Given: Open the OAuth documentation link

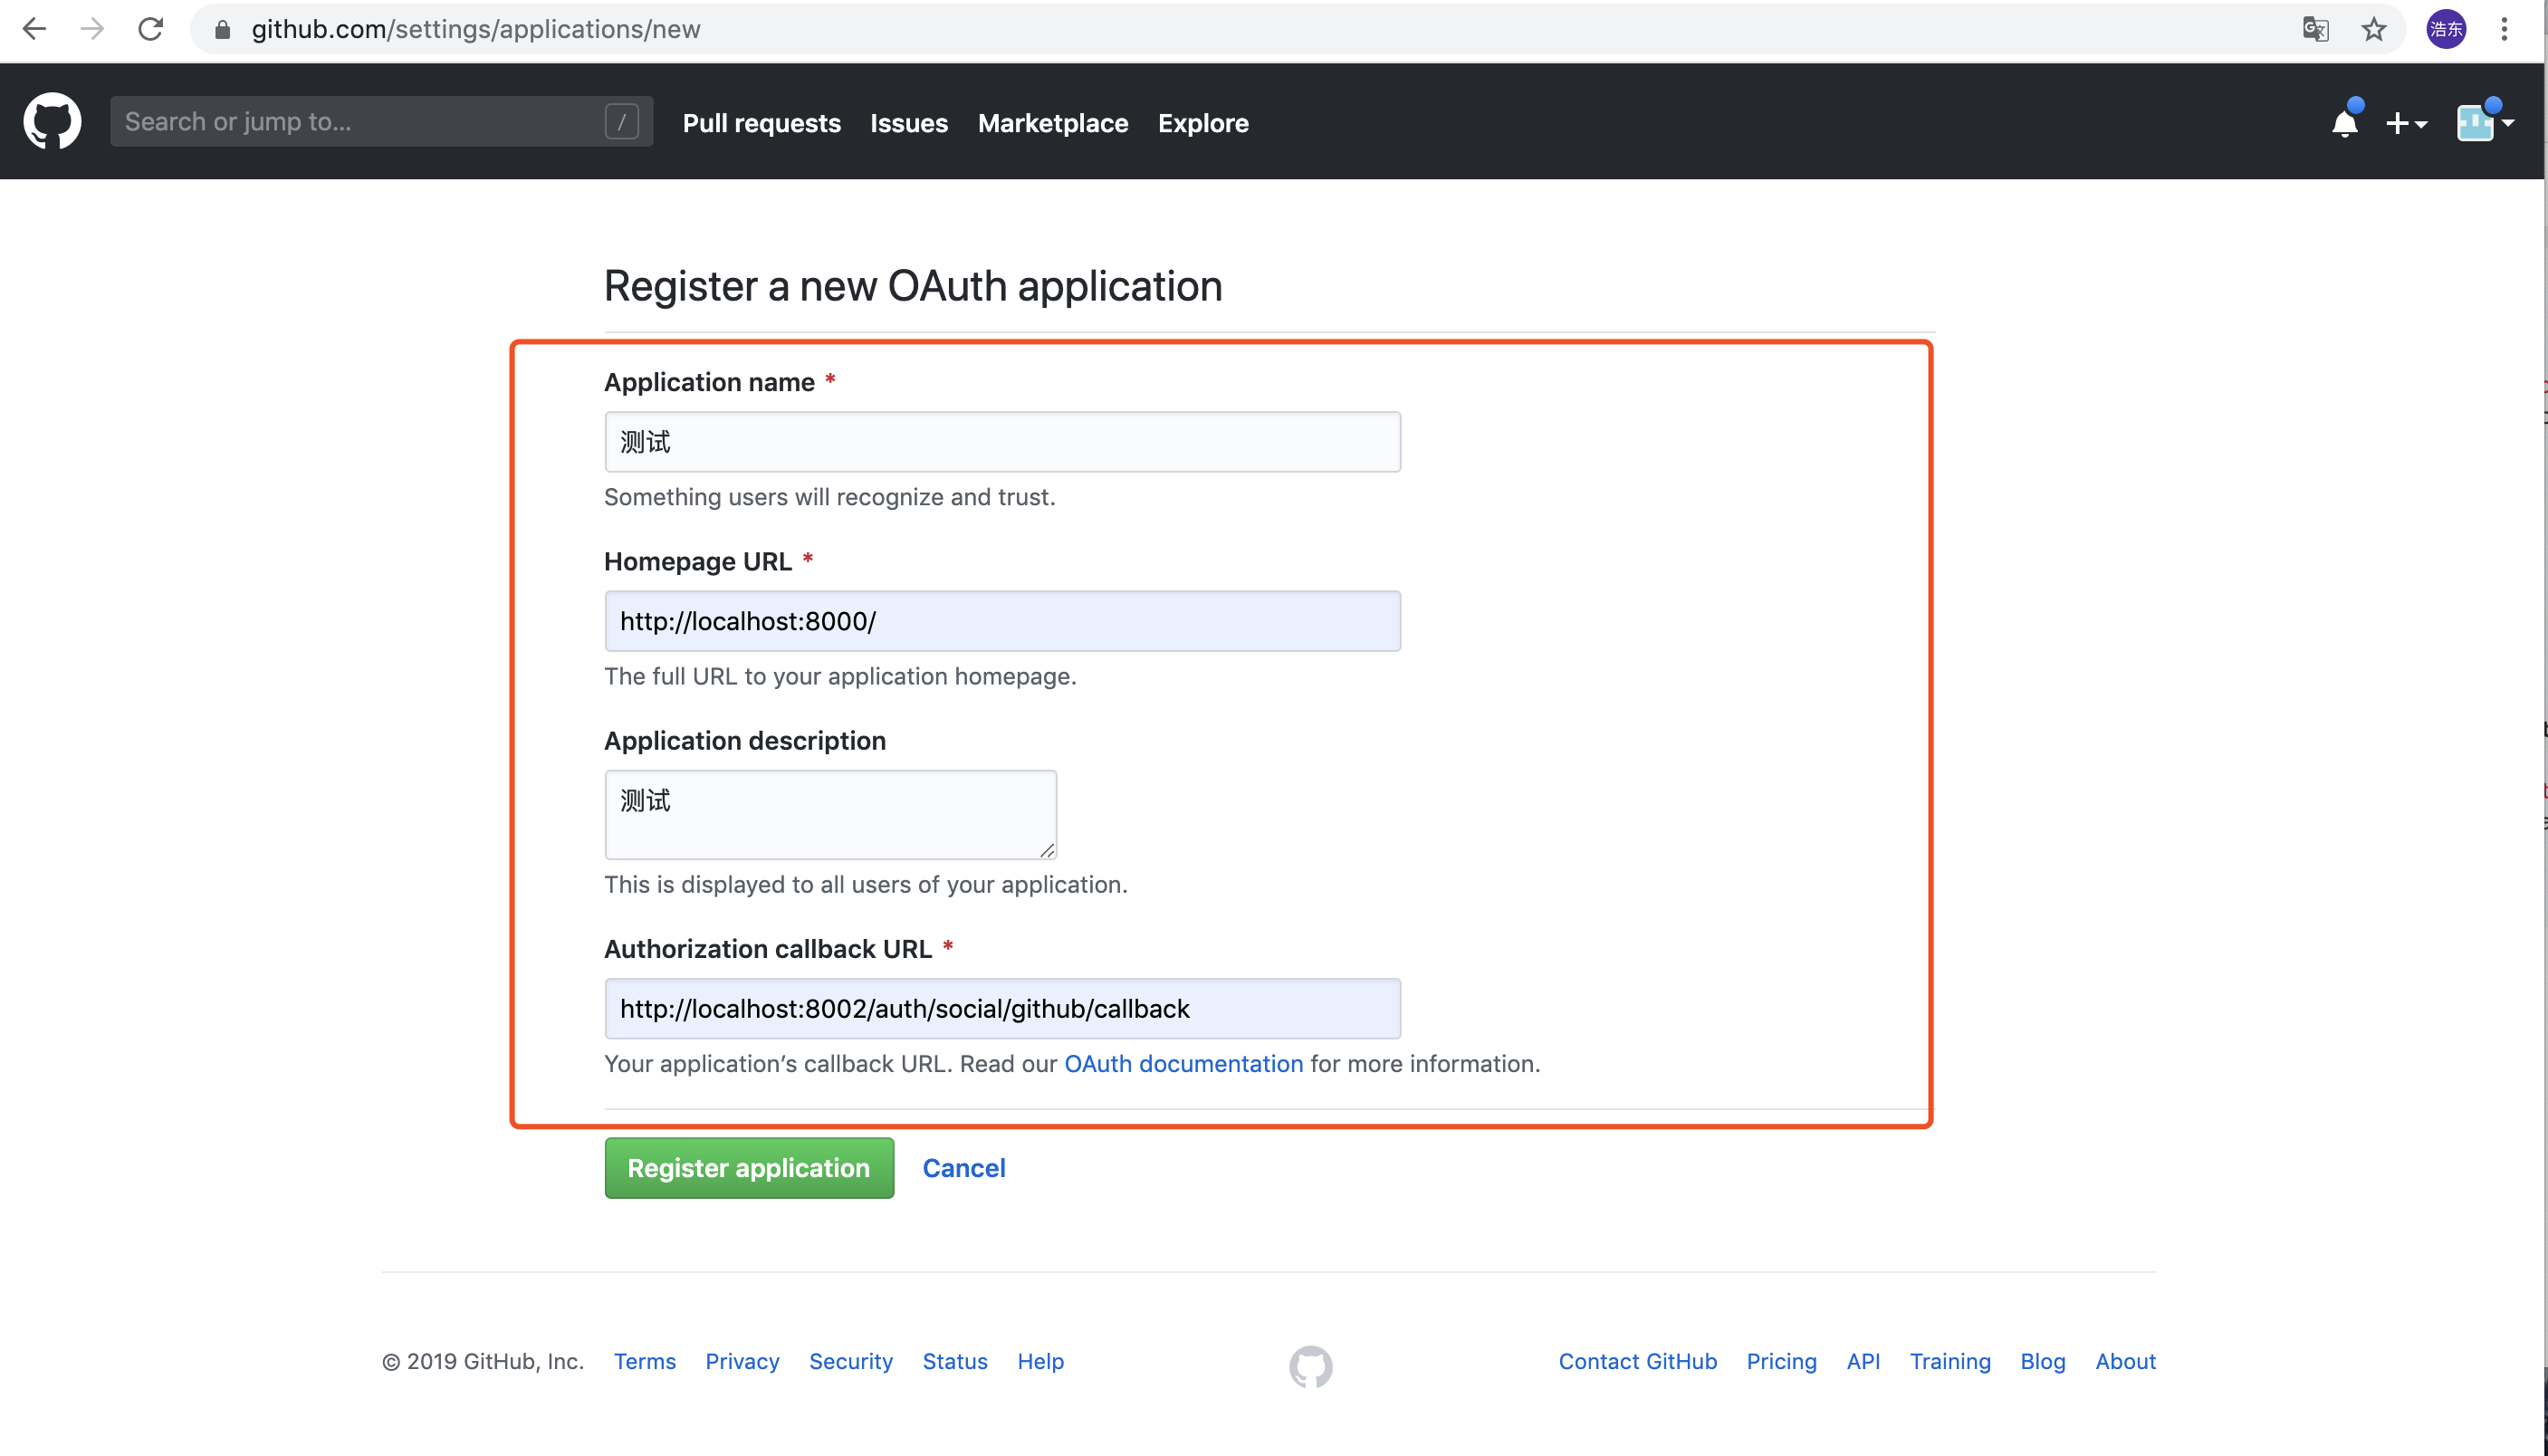Looking at the screenshot, I should (1183, 1063).
